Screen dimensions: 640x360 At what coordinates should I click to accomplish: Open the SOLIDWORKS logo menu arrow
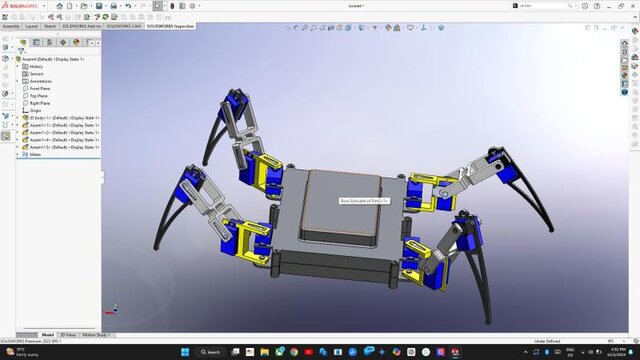[44, 6]
